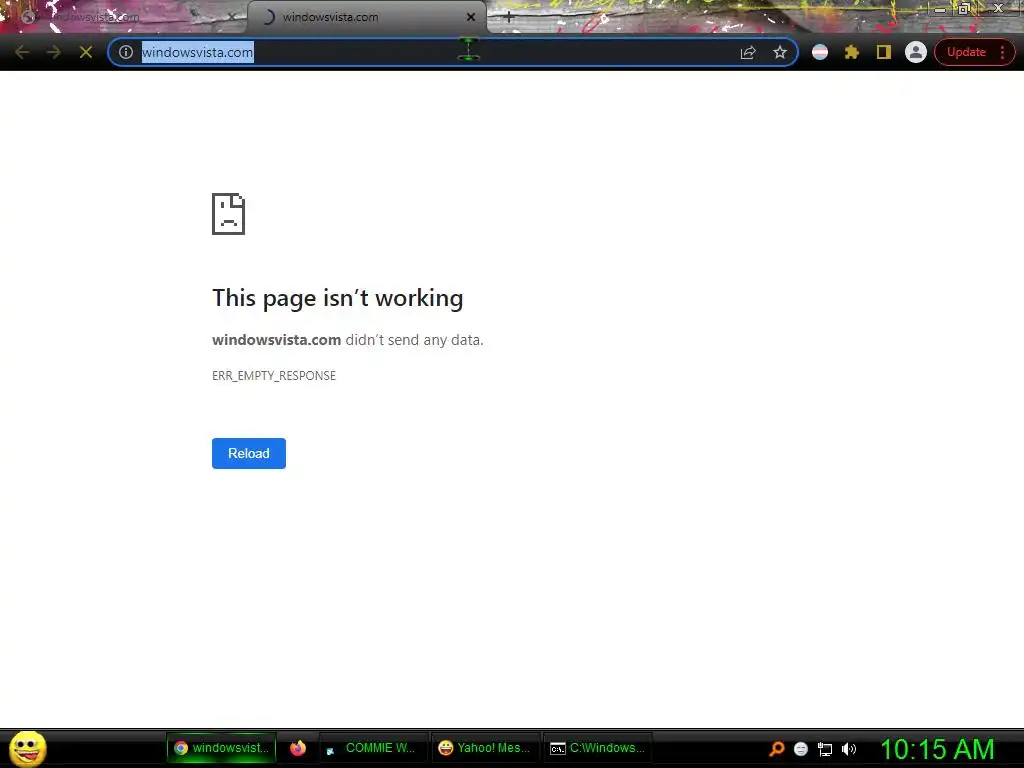Open the Chrome profile avatar
The height and width of the screenshot is (768, 1024).
pos(916,52)
